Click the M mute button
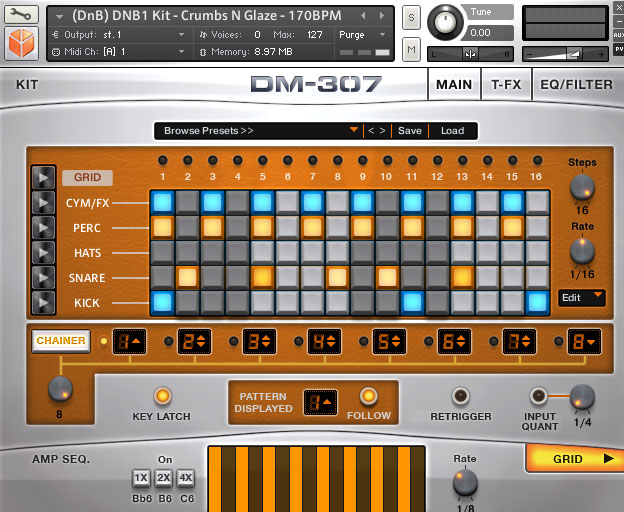The height and width of the screenshot is (512, 624). coord(411,49)
